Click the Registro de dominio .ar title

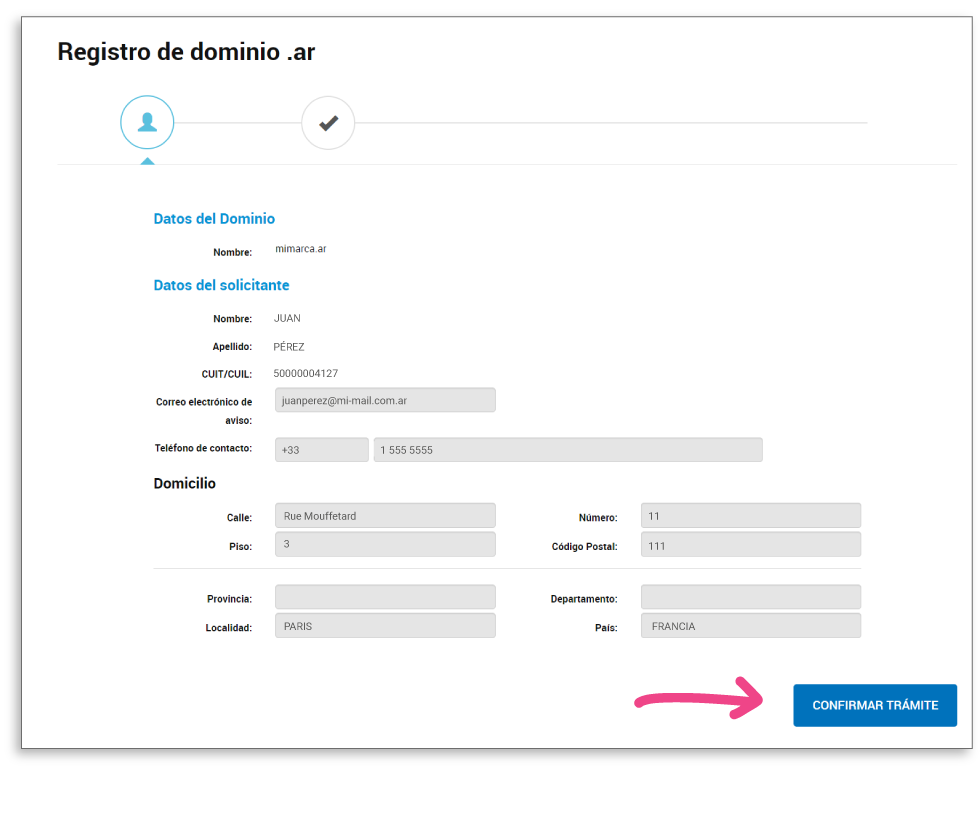[186, 52]
